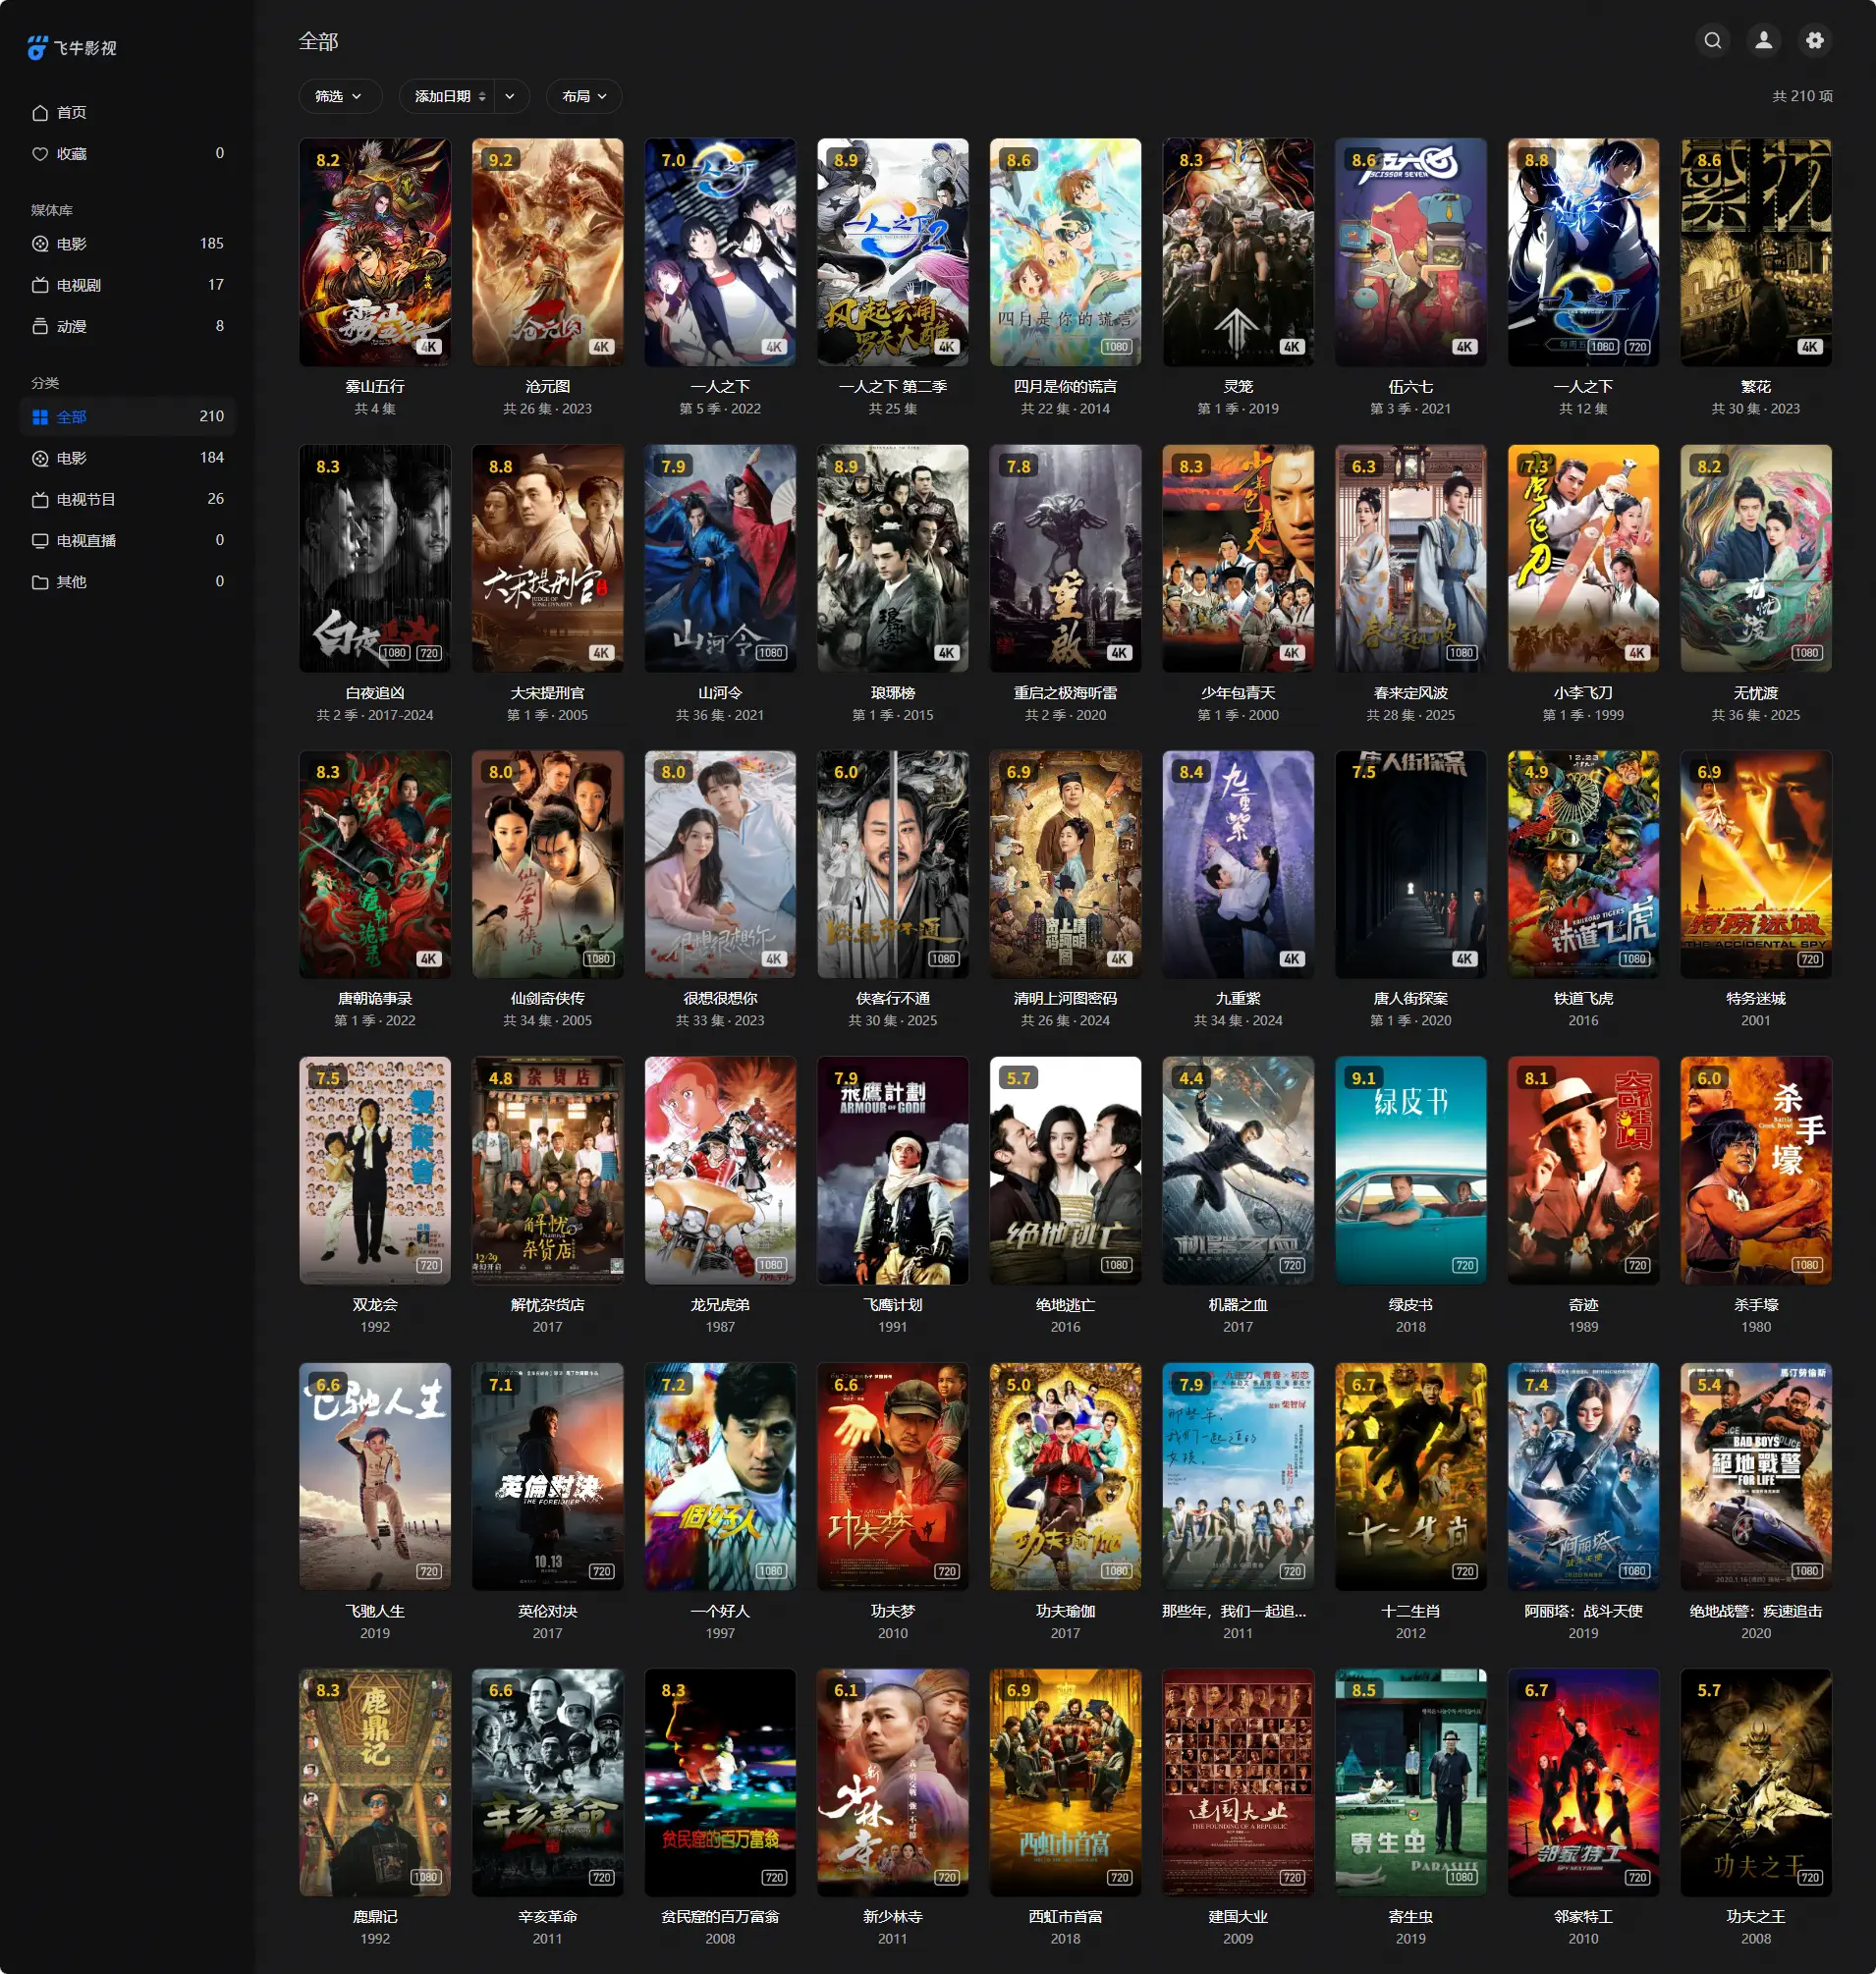The width and height of the screenshot is (1876, 1974).
Task: Click the 飞牛影视 logo
Action: click(x=72, y=48)
